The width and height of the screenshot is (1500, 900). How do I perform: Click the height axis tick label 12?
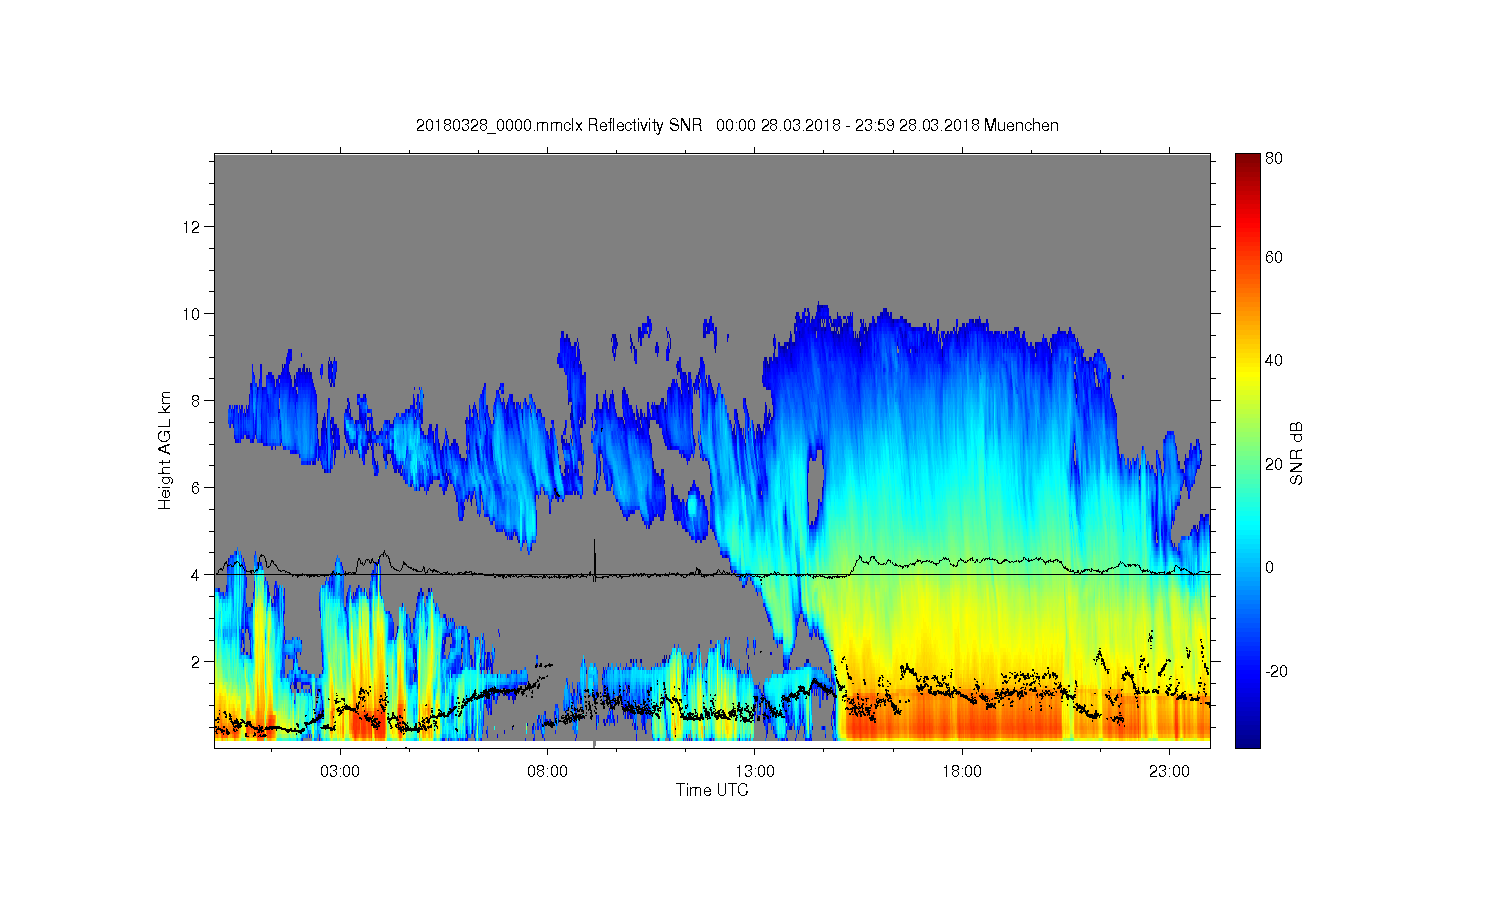[x=192, y=226]
